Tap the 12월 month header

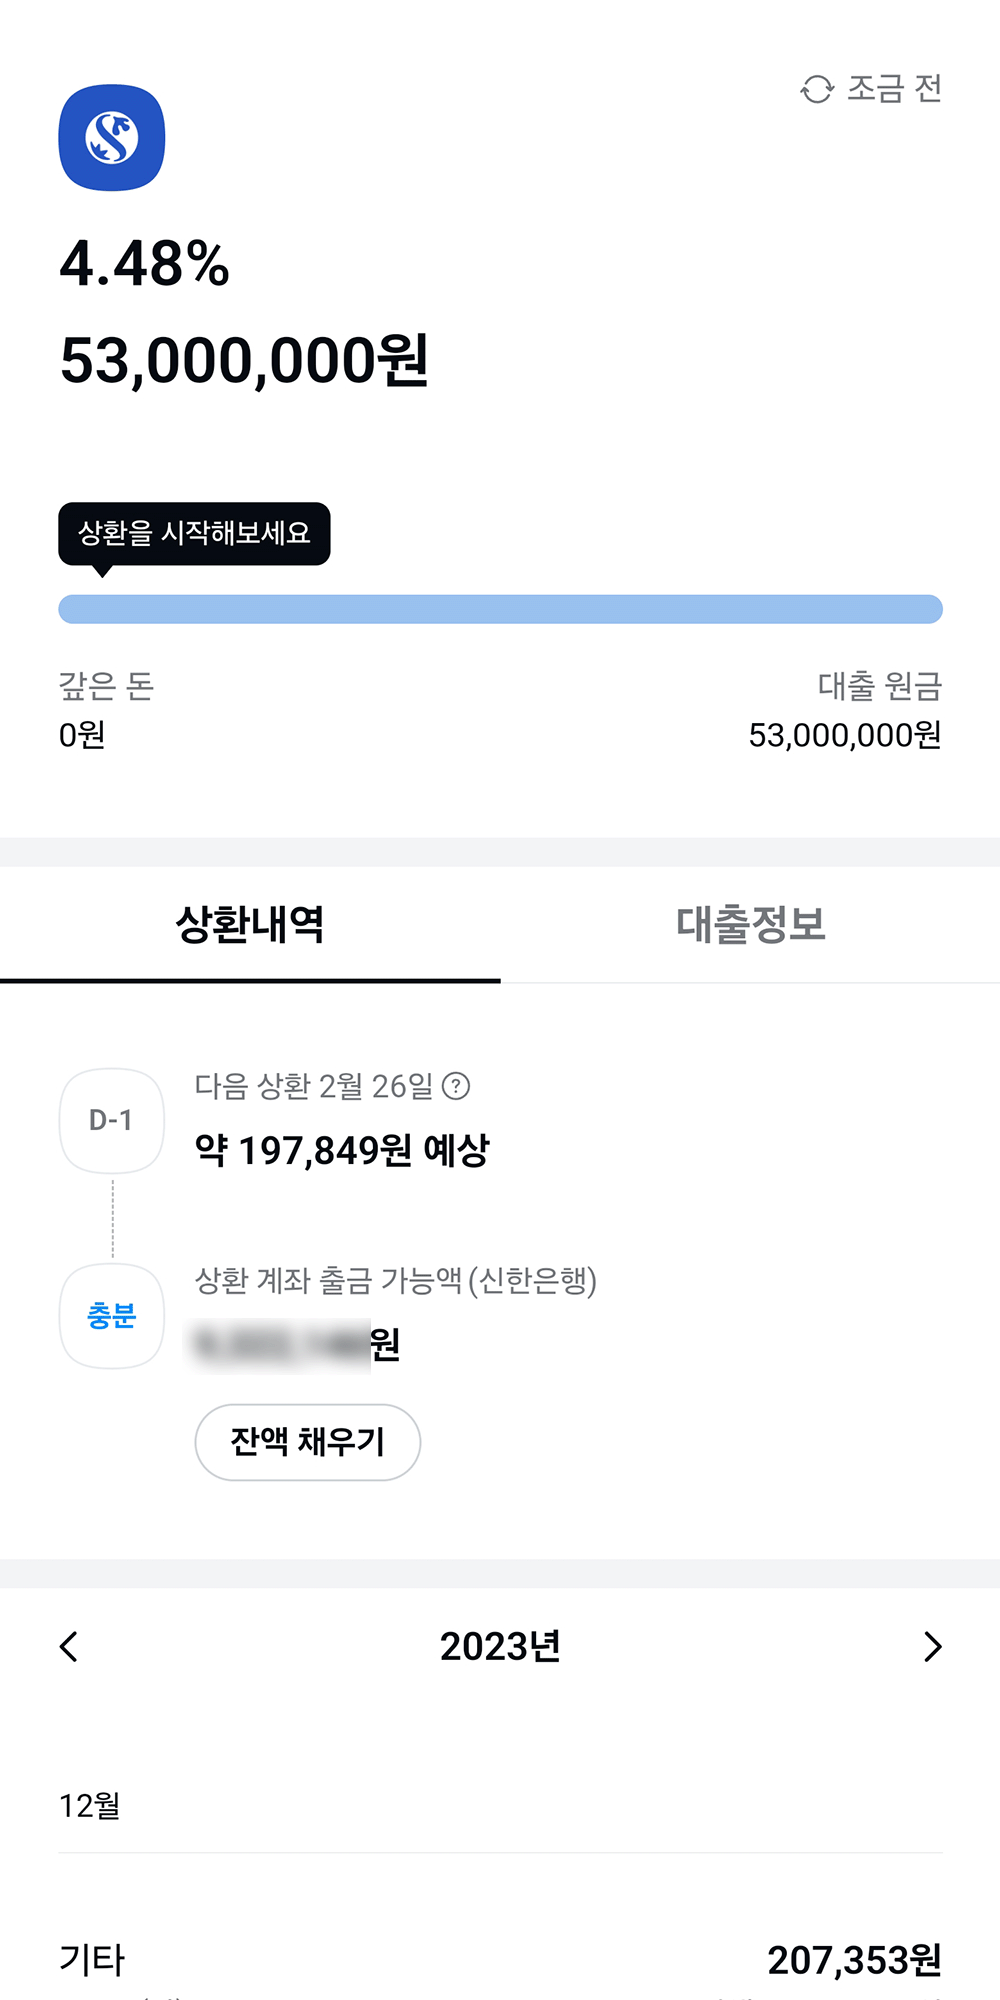[90, 1806]
